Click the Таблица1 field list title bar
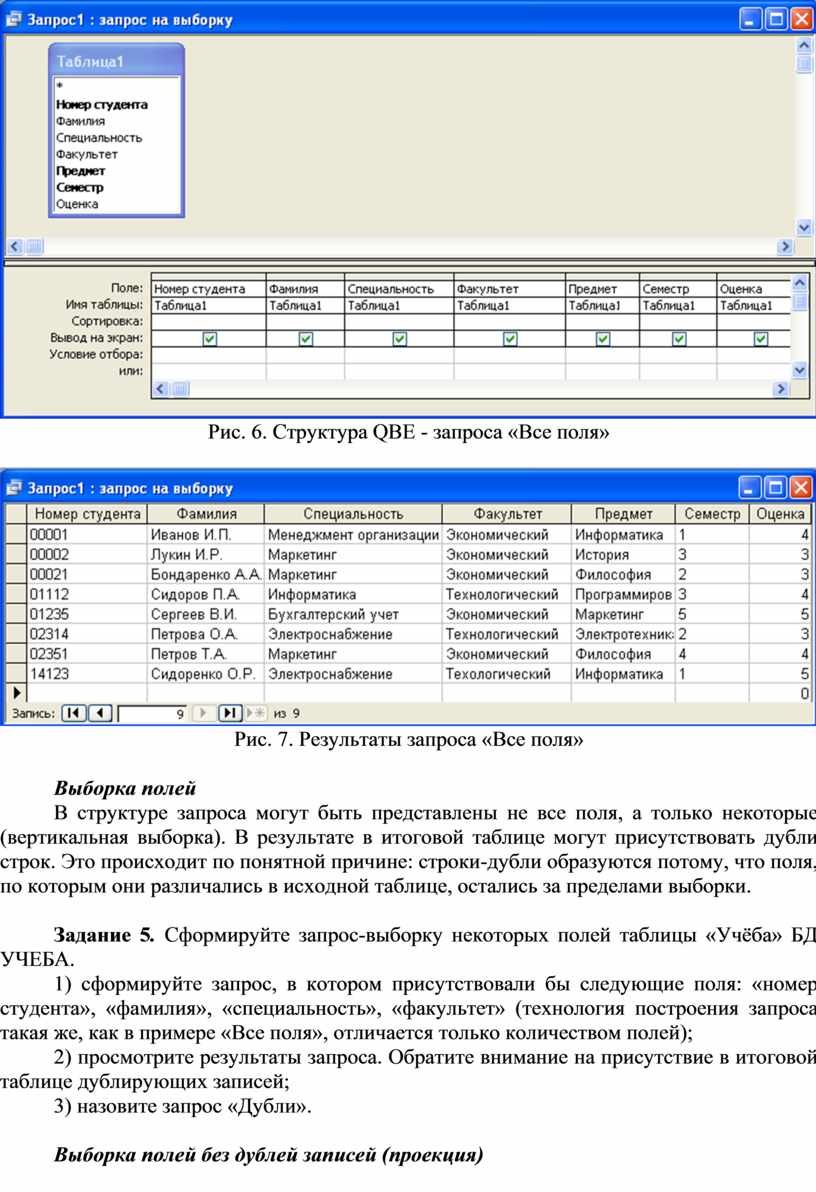 (x=116, y=61)
